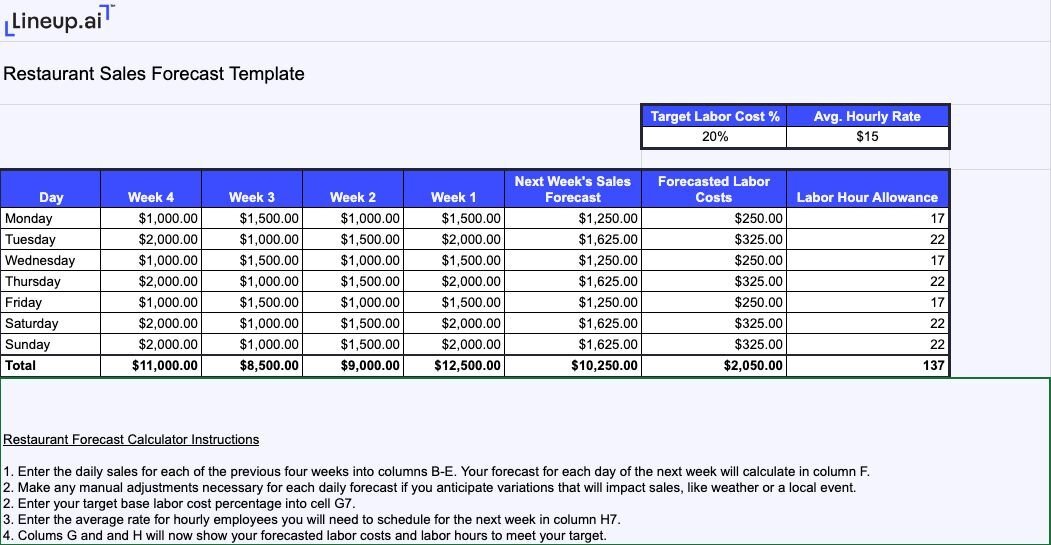Click the Restaurant Forecast Calculator Instructions heading

(131, 439)
